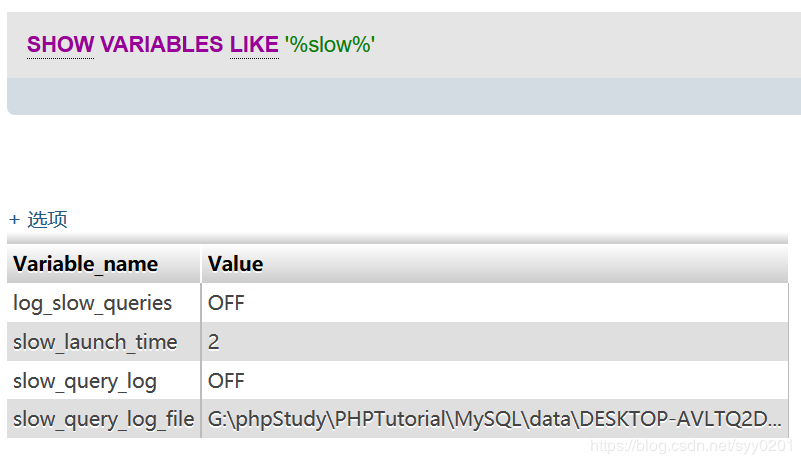Click the LIKE keyword in the query
The width and height of the screenshot is (801, 464).
pyautogui.click(x=254, y=44)
